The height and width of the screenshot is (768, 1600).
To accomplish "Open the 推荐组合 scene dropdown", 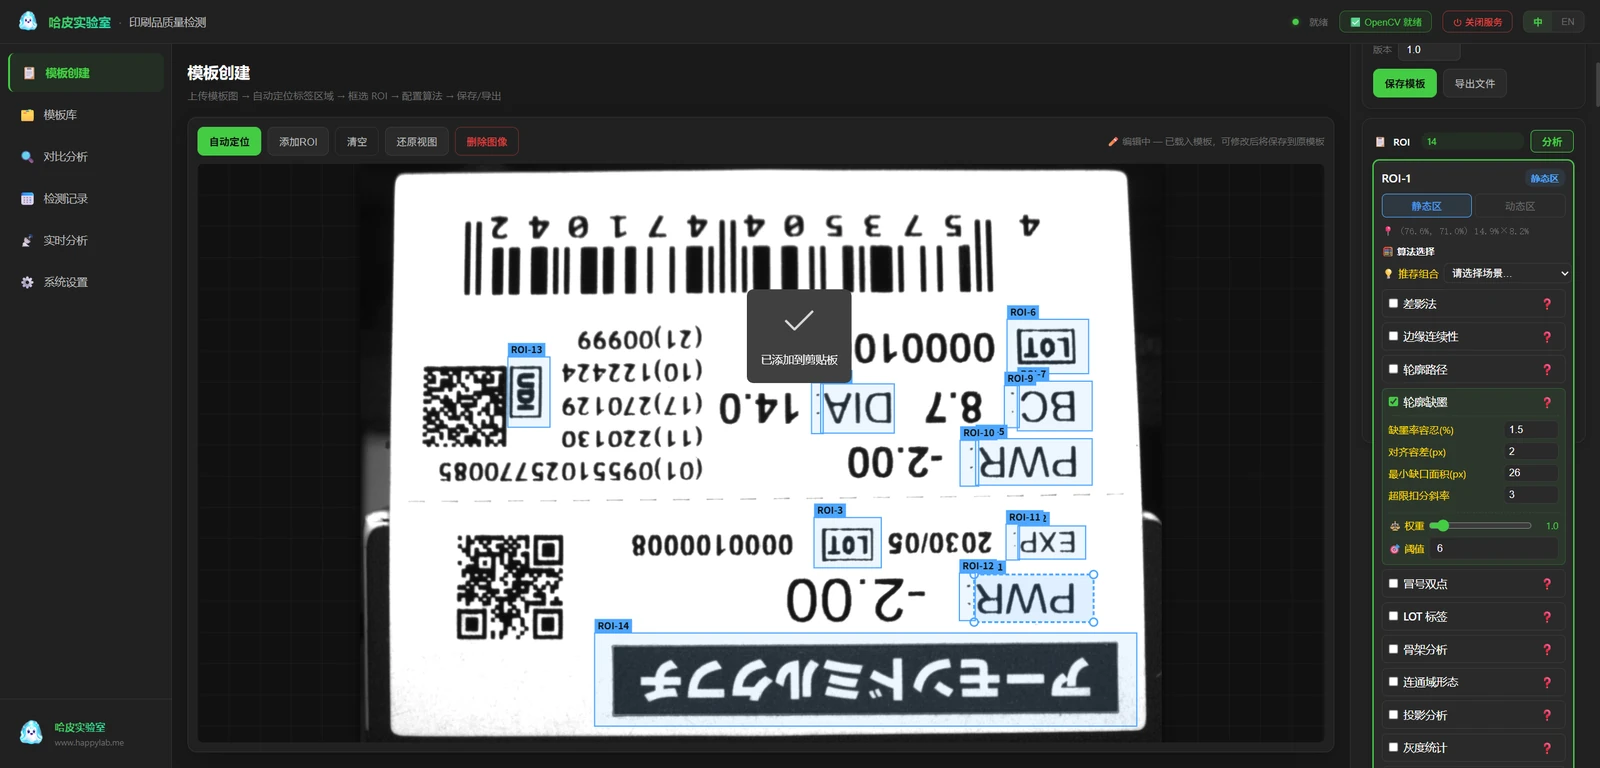I will (x=1509, y=273).
